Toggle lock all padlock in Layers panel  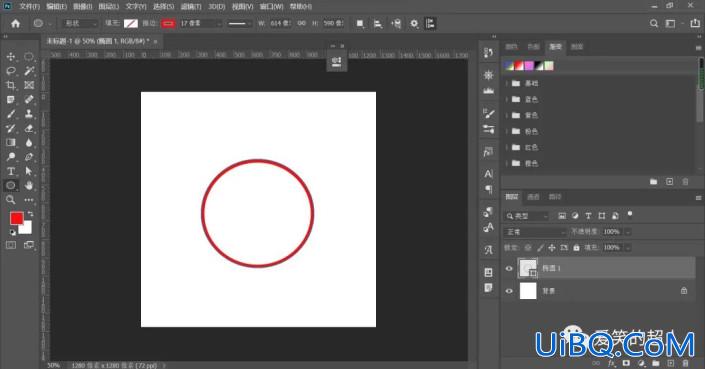[576, 248]
